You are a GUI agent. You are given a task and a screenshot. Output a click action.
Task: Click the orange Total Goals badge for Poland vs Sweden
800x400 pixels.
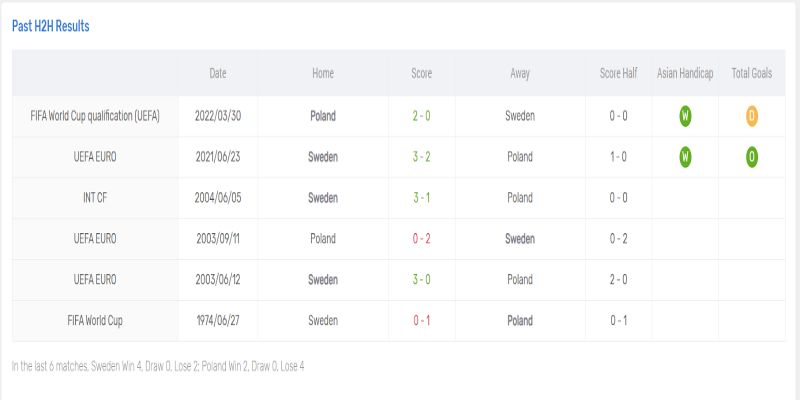751,116
